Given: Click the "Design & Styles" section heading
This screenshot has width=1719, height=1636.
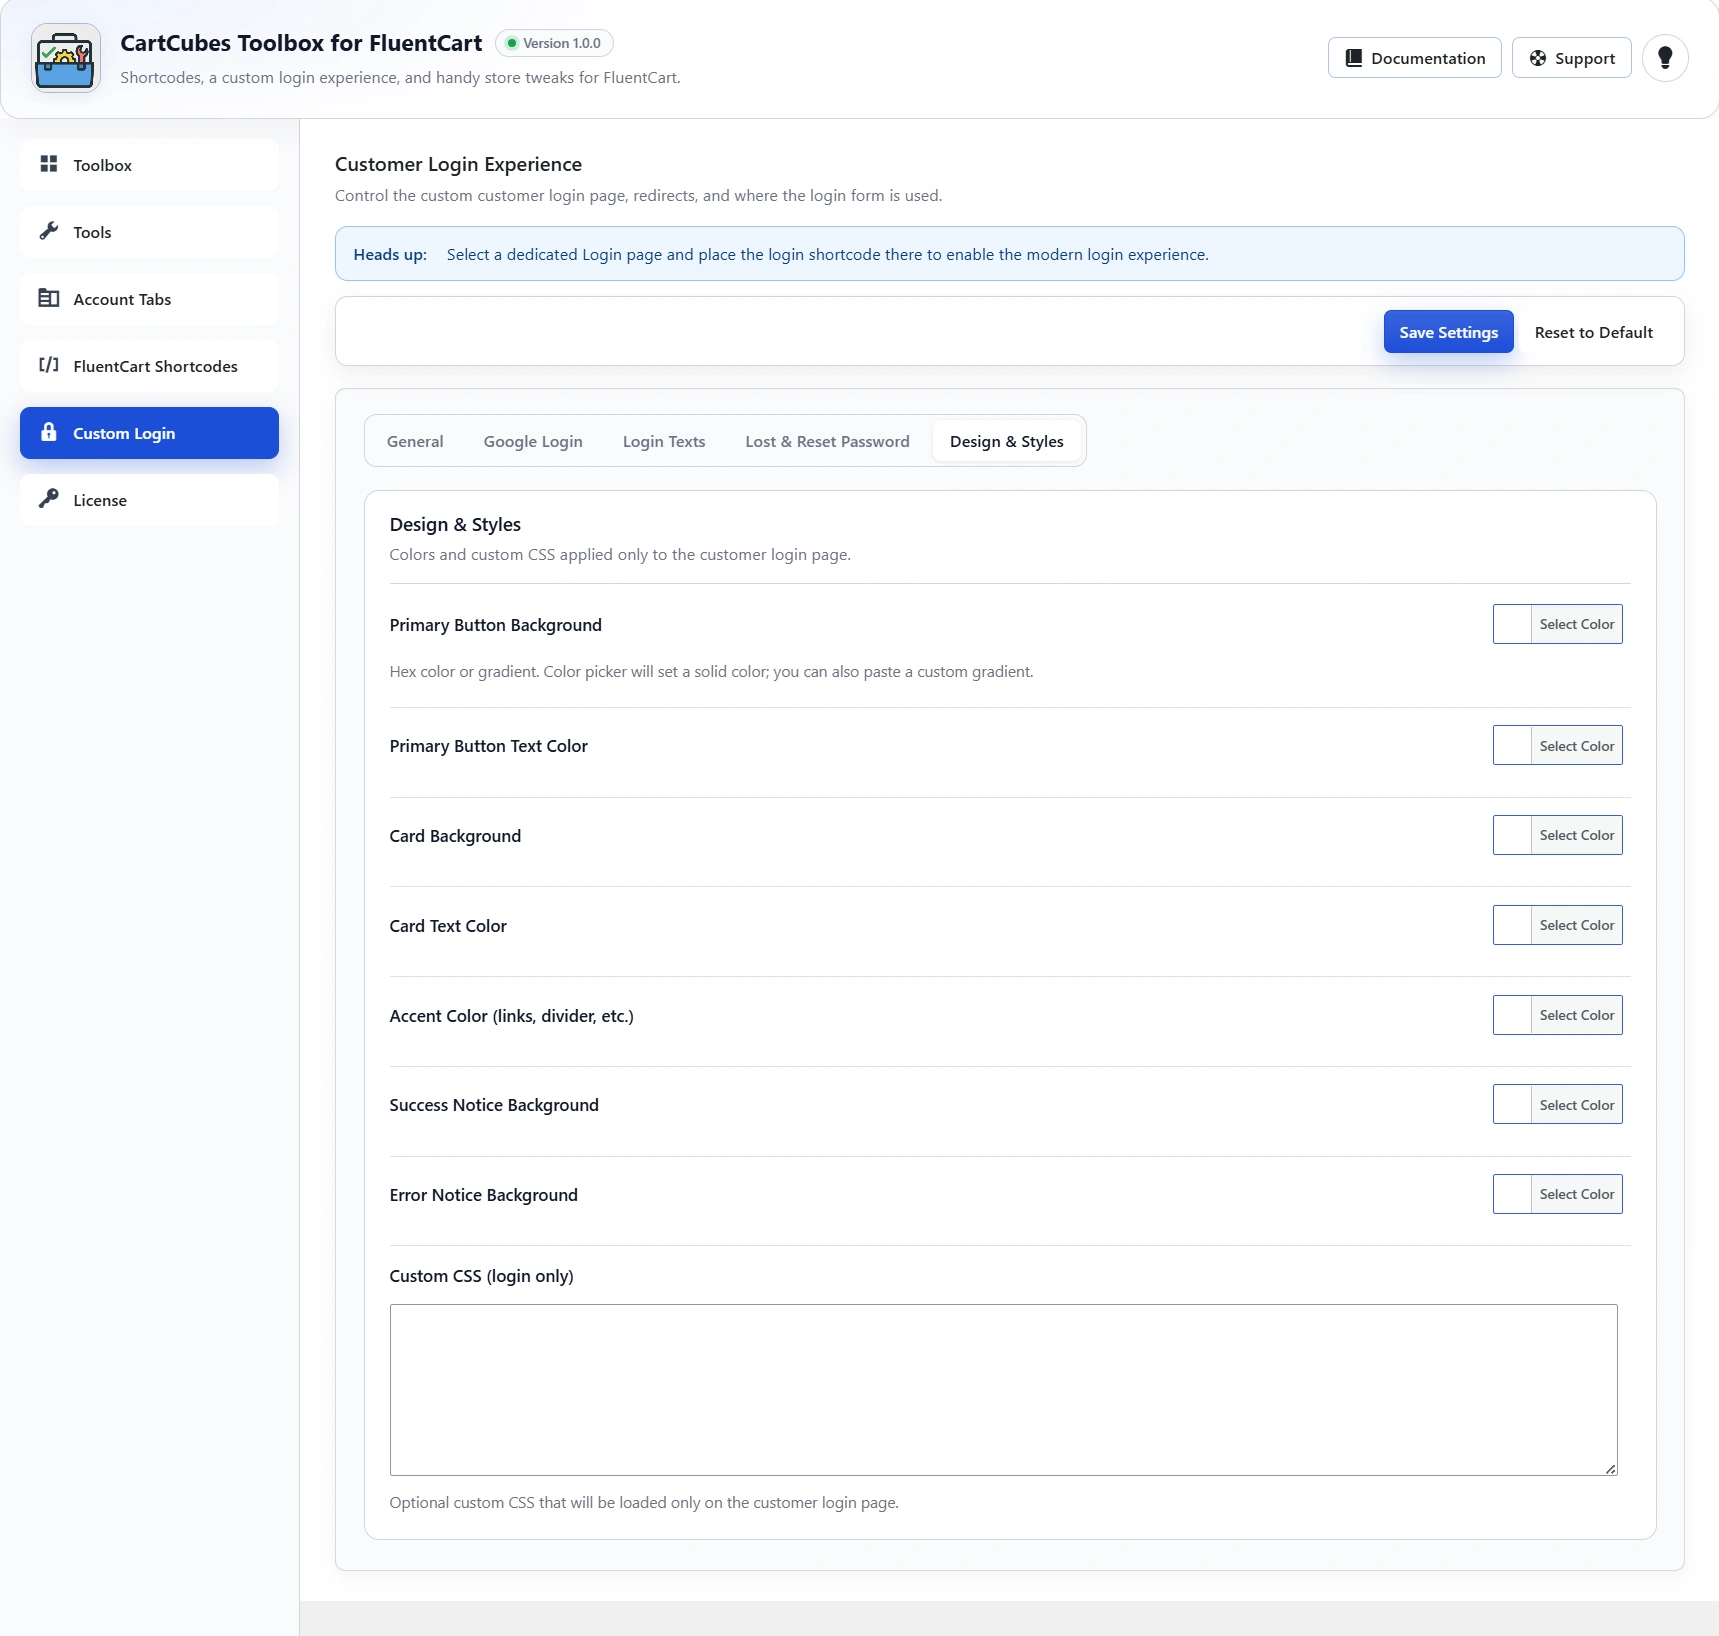Looking at the screenshot, I should (x=455, y=525).
